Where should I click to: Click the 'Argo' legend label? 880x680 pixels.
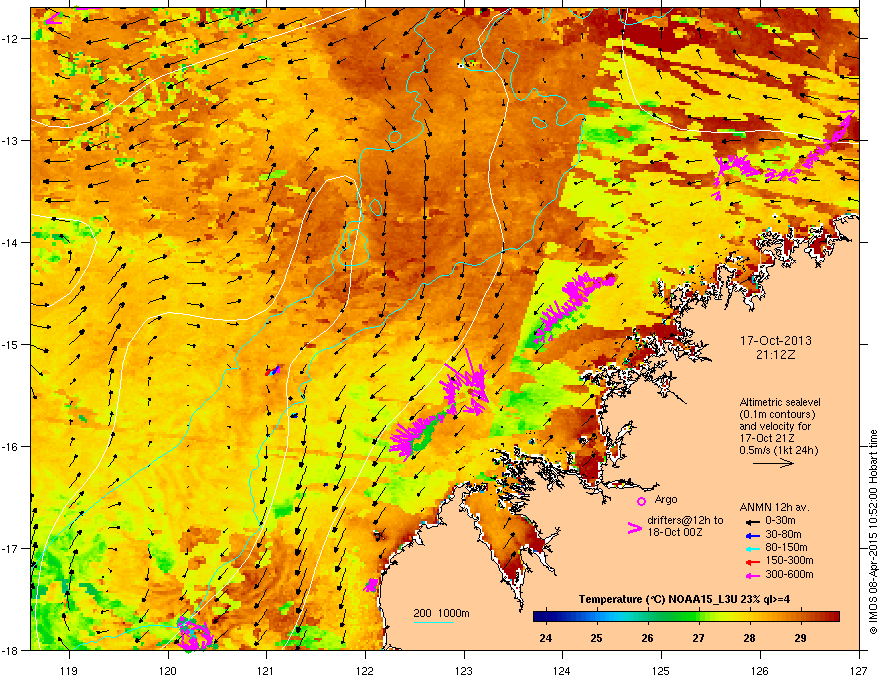666,499
